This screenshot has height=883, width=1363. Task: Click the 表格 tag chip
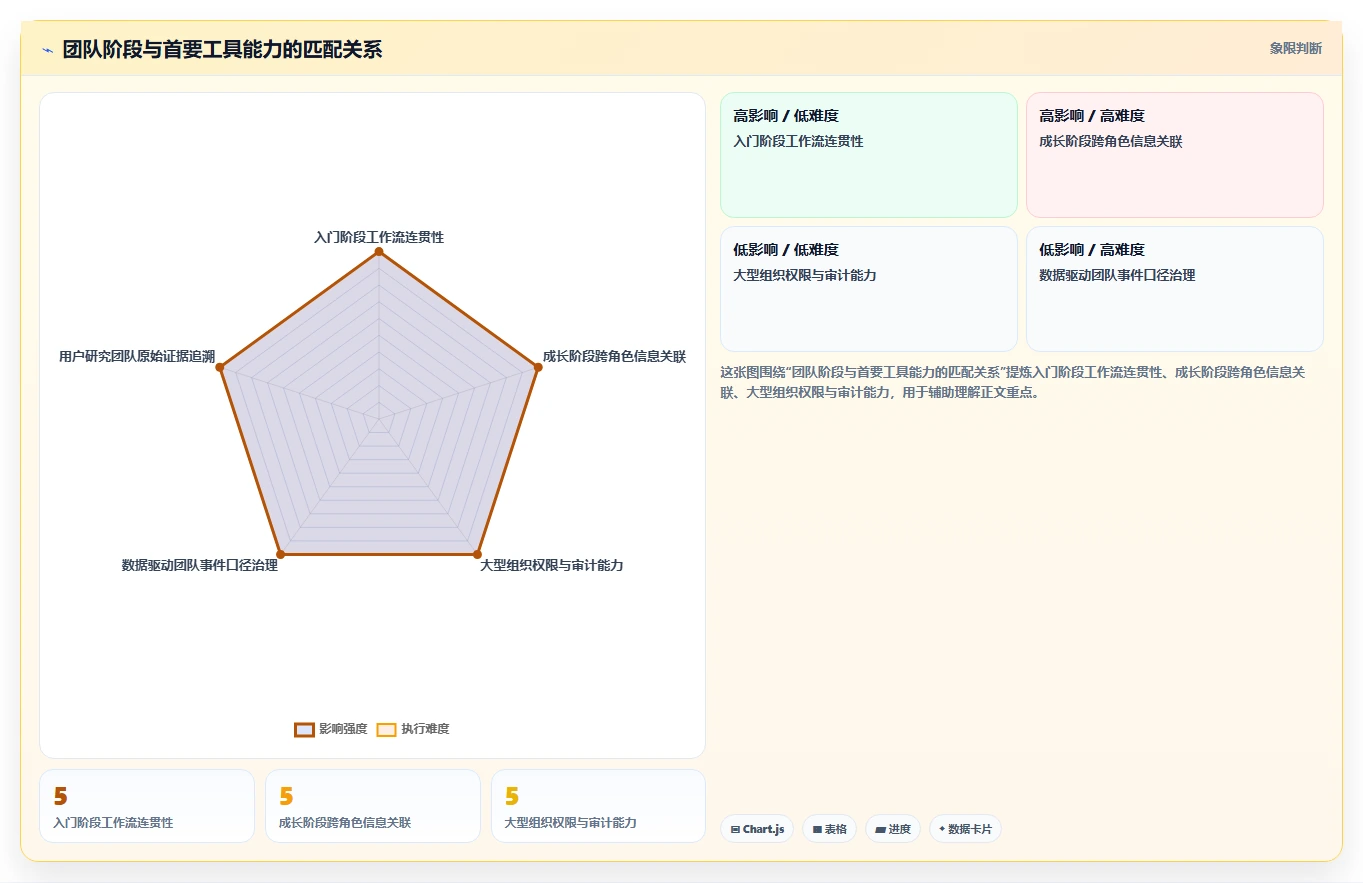[829, 829]
